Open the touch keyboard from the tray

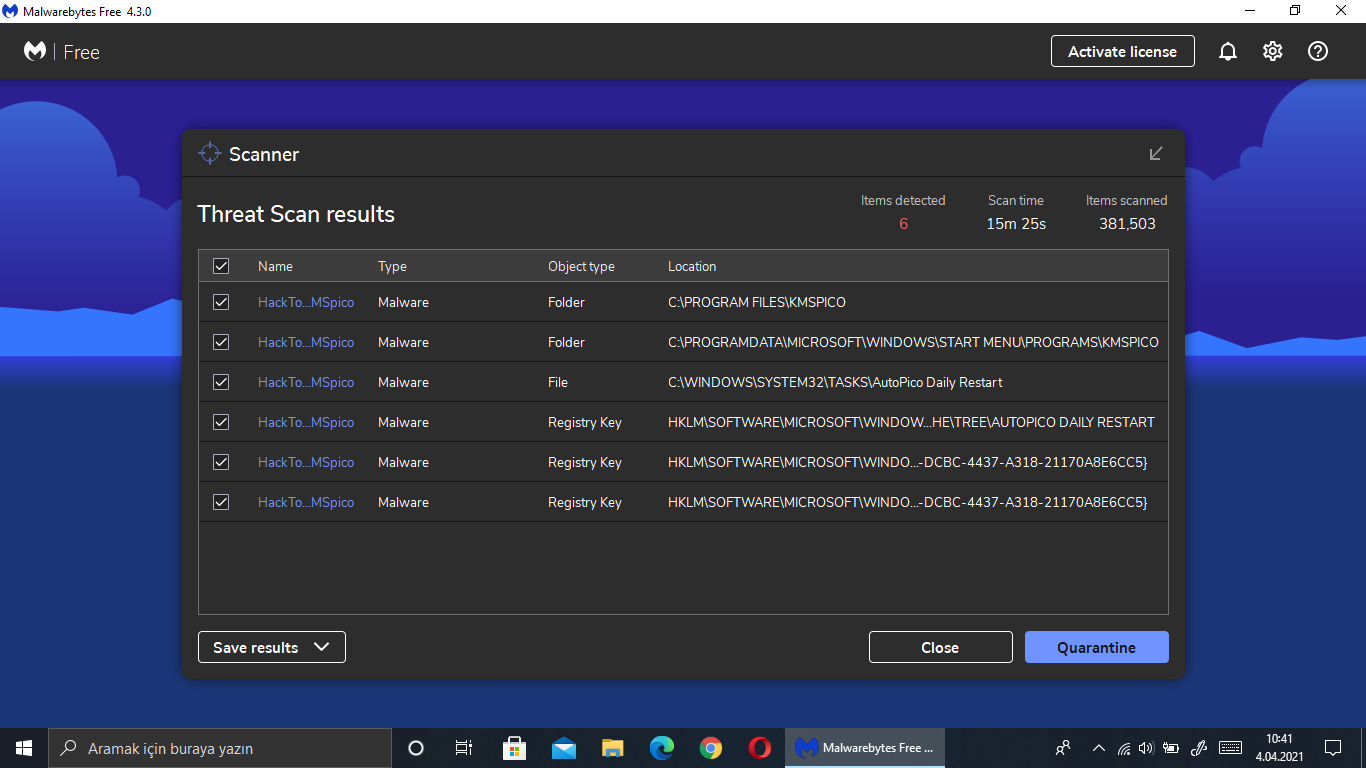pyautogui.click(x=1231, y=748)
